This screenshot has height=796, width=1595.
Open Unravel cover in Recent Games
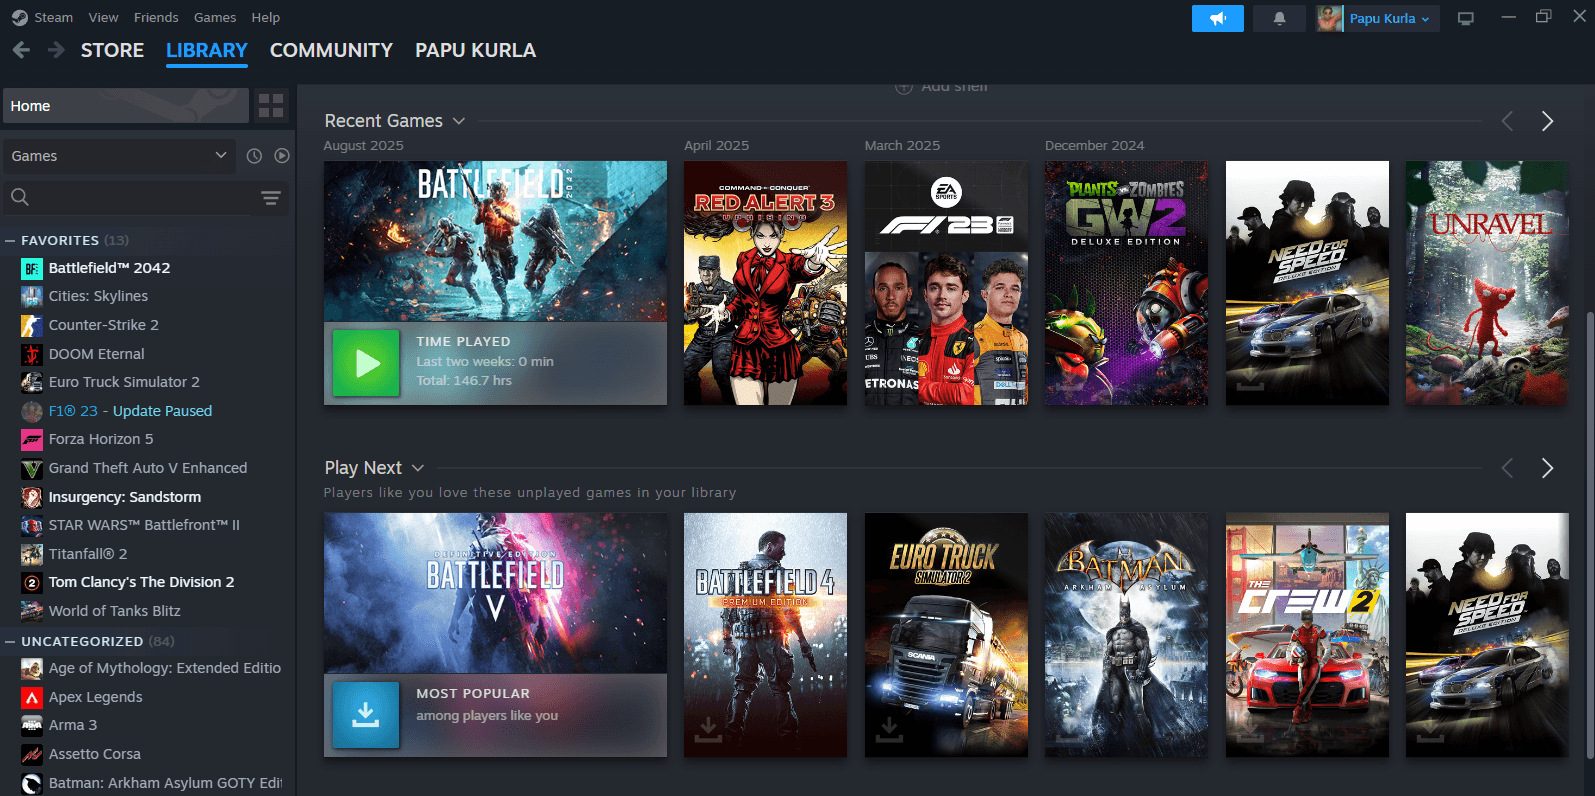1487,283
